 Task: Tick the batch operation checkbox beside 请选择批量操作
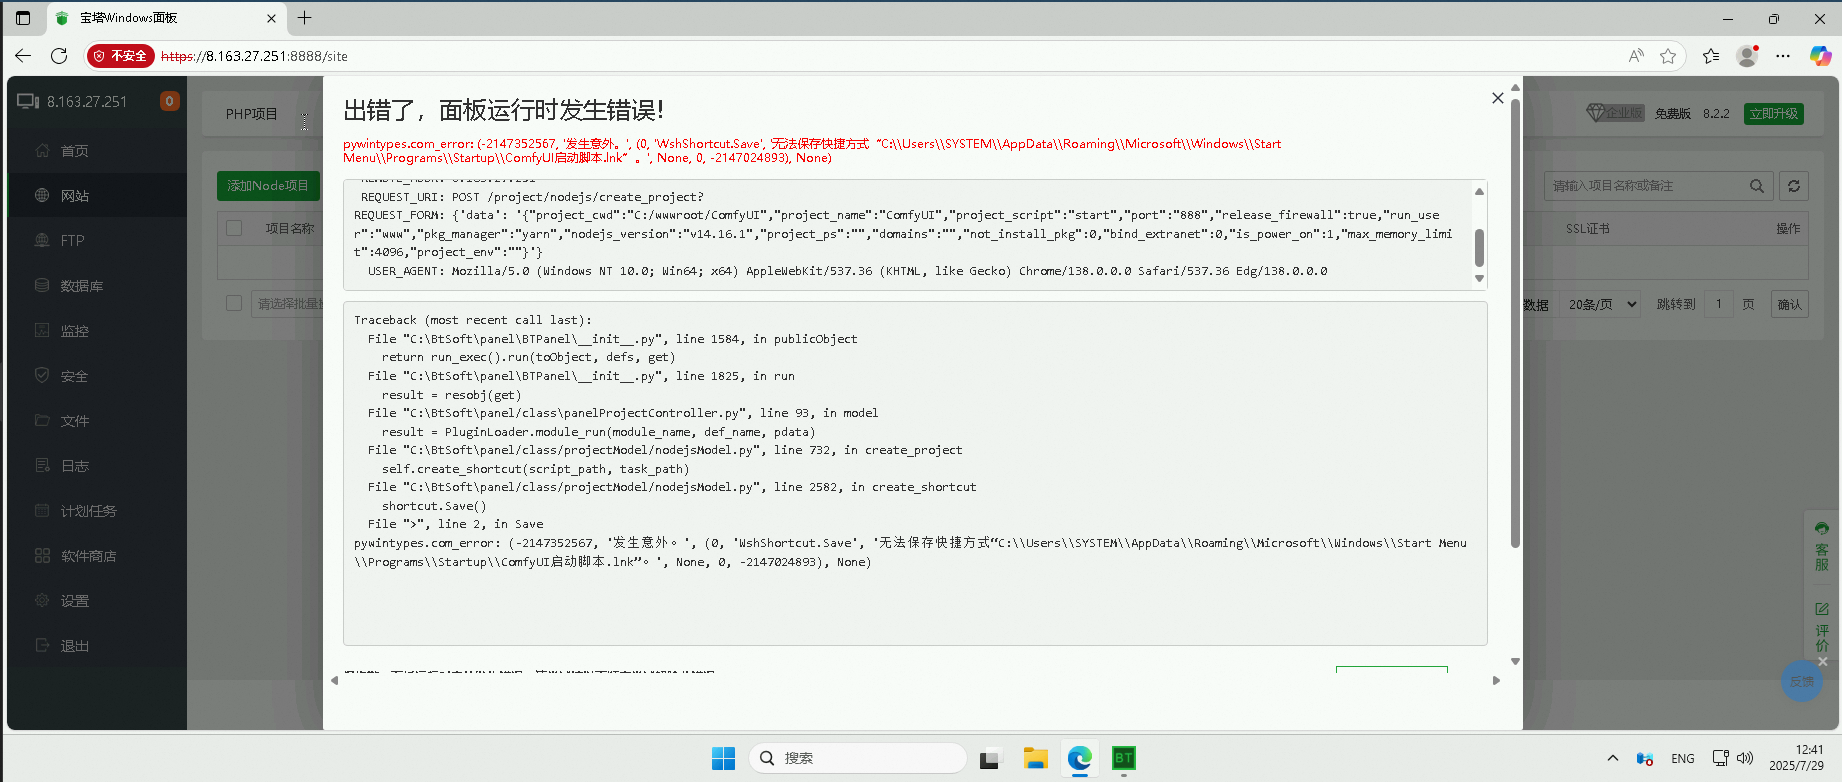click(234, 303)
